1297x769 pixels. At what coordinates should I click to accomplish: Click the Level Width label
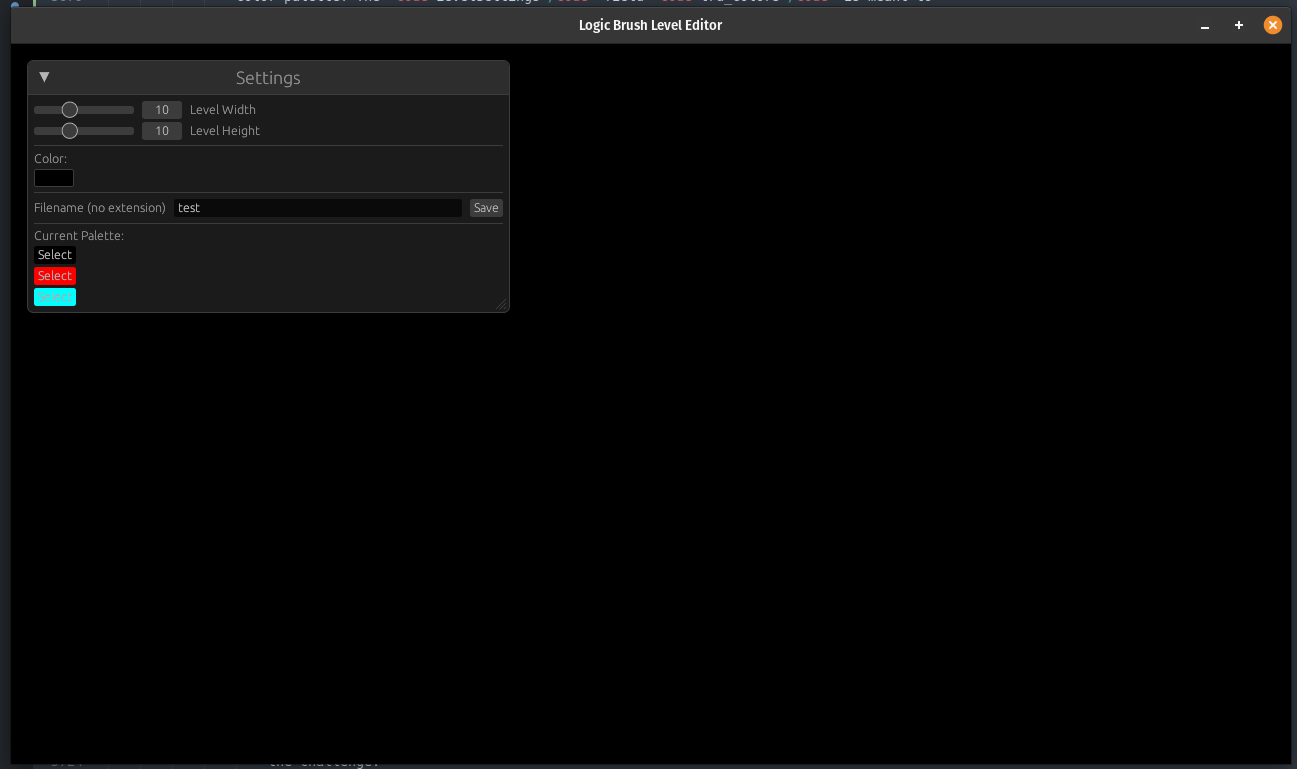pos(223,110)
